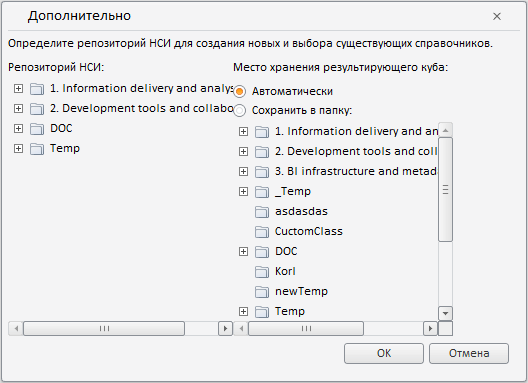Select the DOC item in right folder tree
The height and width of the screenshot is (383, 528).
(x=286, y=251)
